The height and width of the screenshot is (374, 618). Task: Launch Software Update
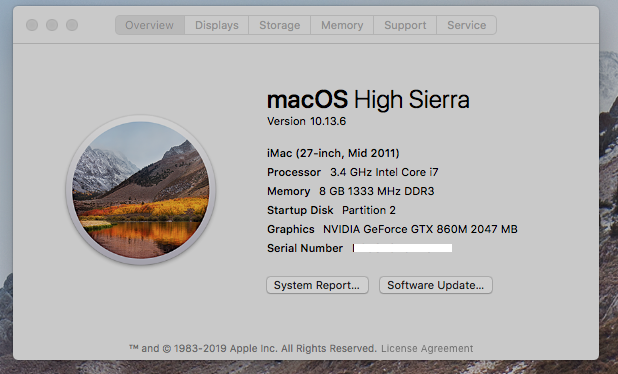(x=436, y=285)
